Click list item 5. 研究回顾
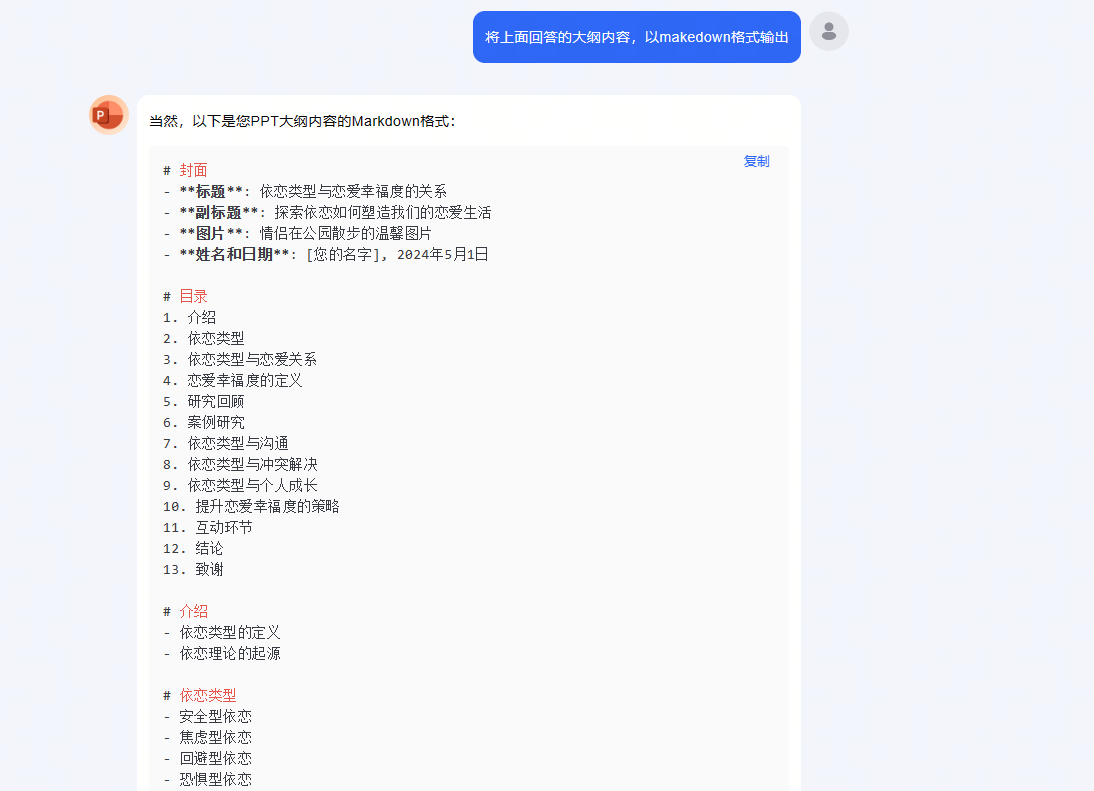Image resolution: width=1094 pixels, height=791 pixels. coord(204,401)
